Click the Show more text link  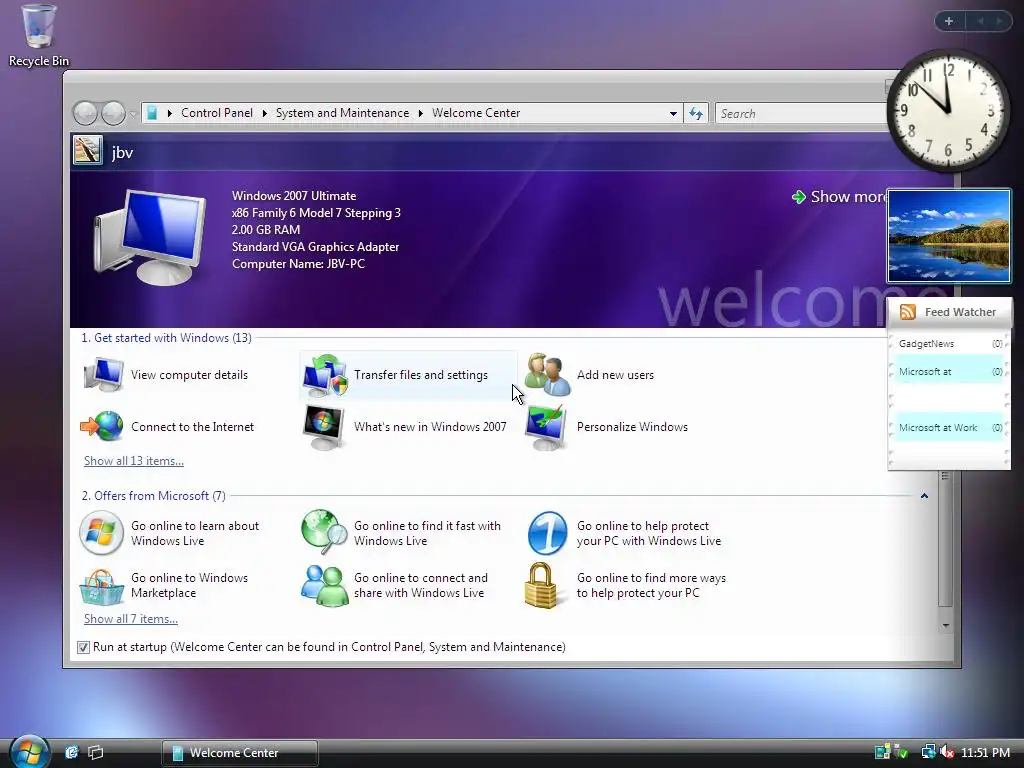point(848,197)
